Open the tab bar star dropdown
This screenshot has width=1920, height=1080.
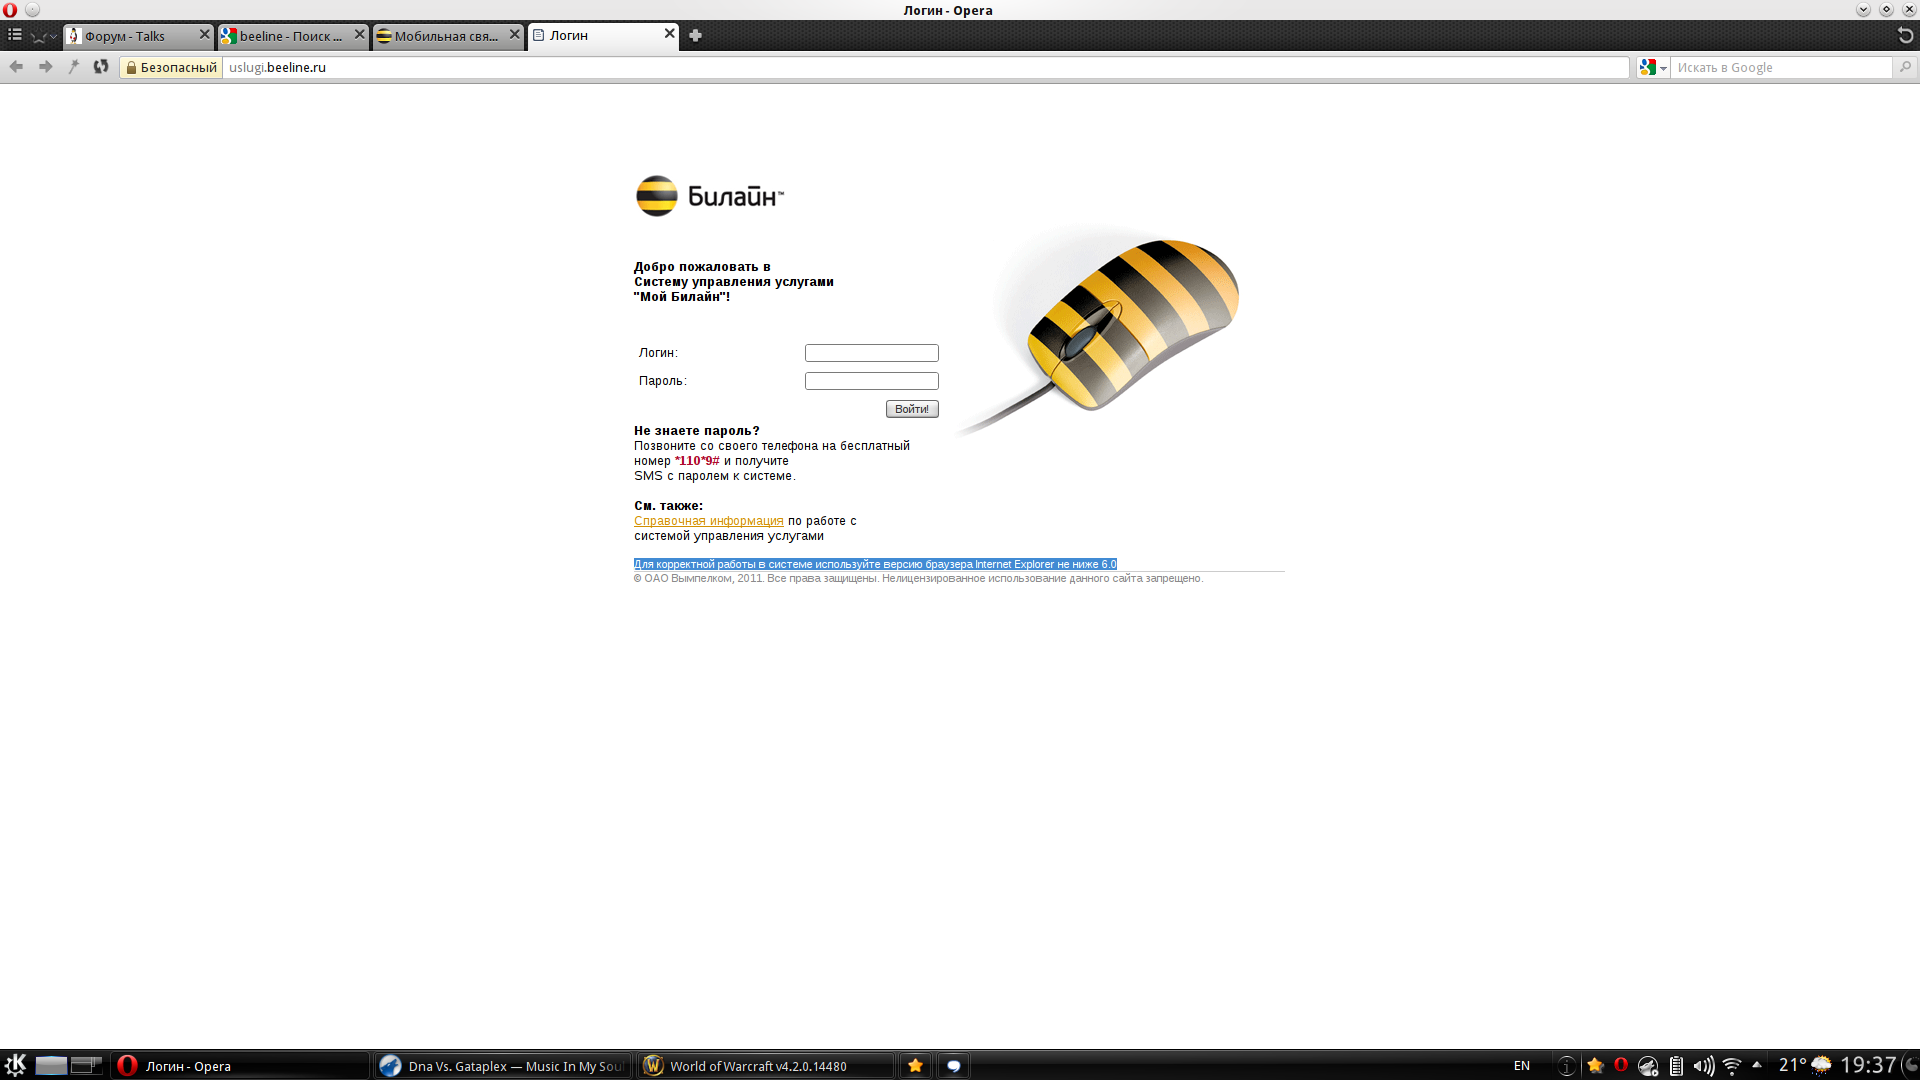click(44, 36)
